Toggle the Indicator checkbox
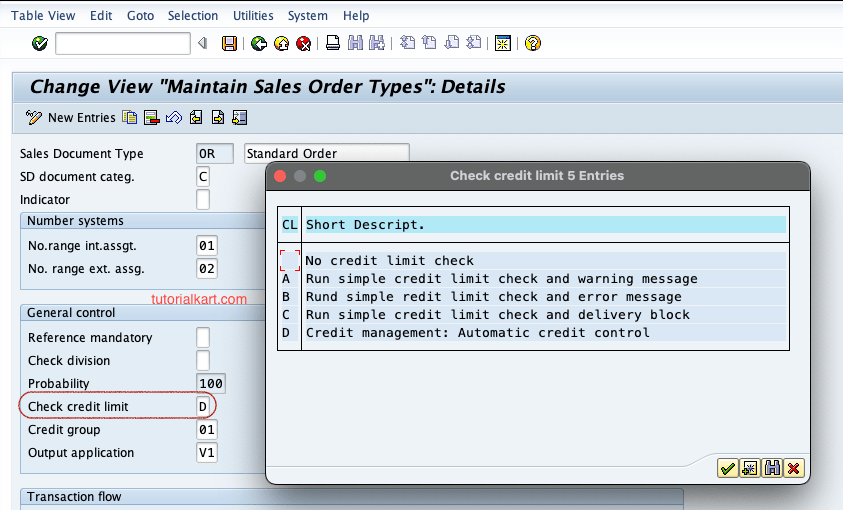843x510 pixels. [203, 199]
